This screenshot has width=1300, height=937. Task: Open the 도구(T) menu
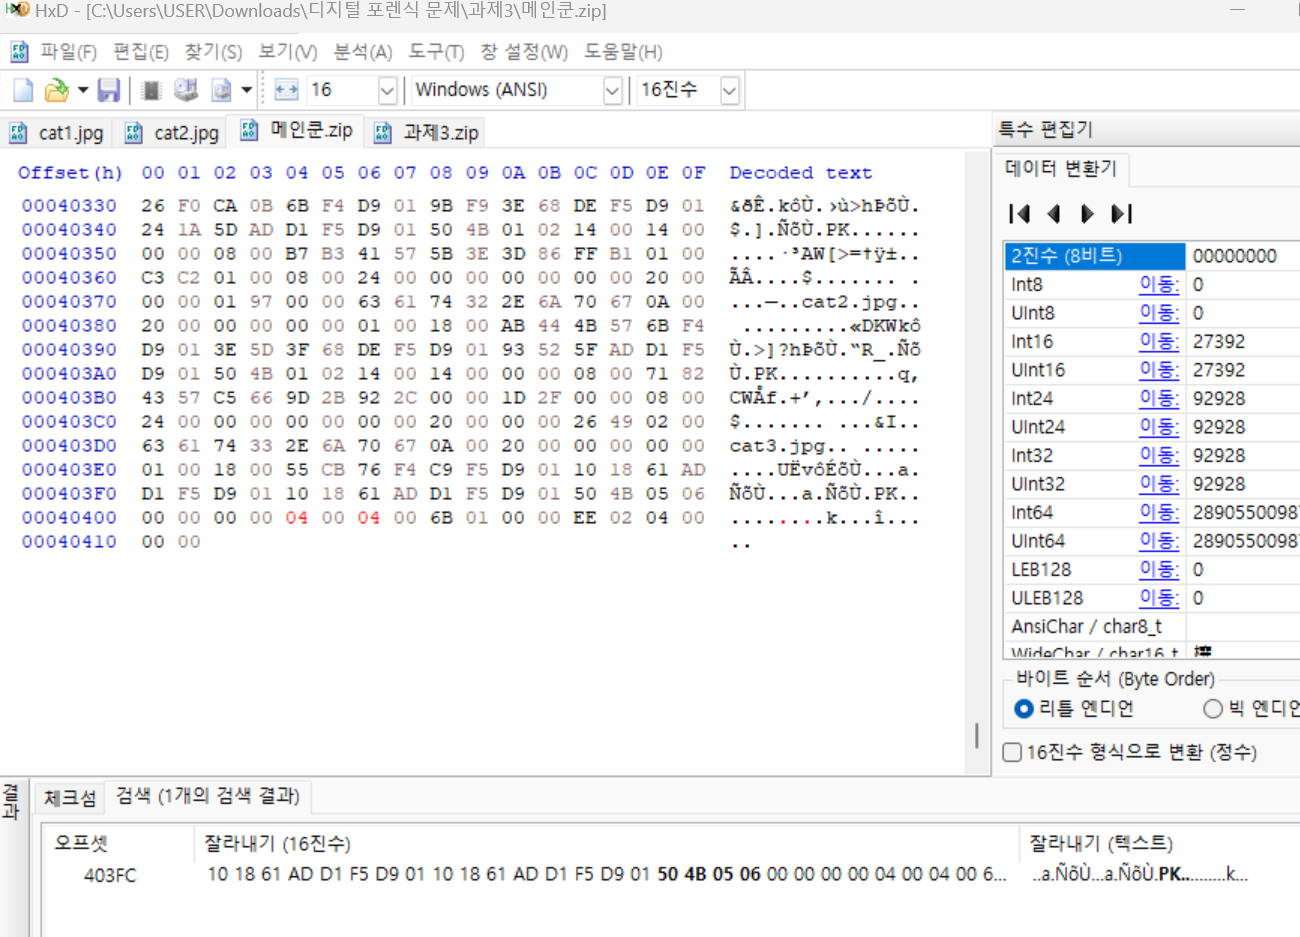click(436, 52)
